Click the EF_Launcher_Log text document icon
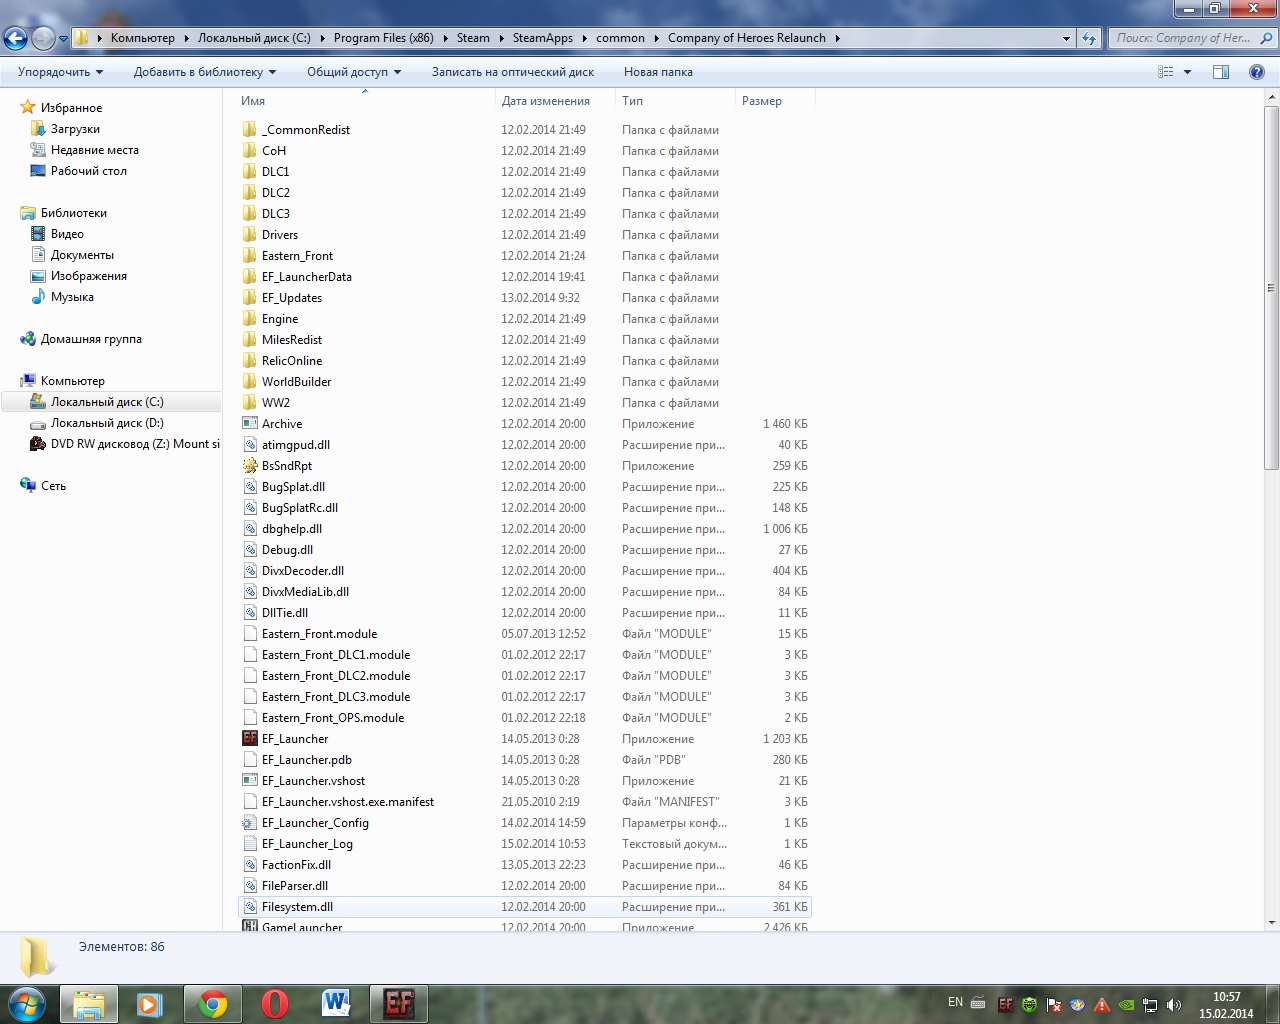Screen dimensions: 1280x1024 click(x=250, y=844)
